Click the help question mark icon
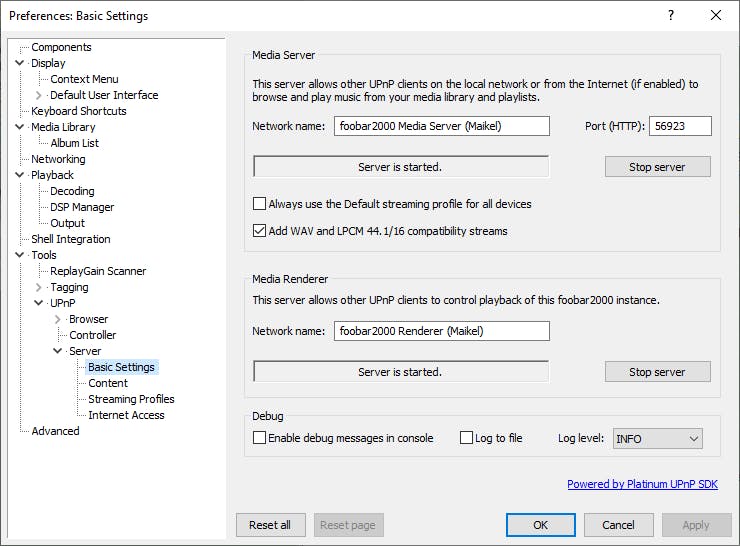 [670, 15]
